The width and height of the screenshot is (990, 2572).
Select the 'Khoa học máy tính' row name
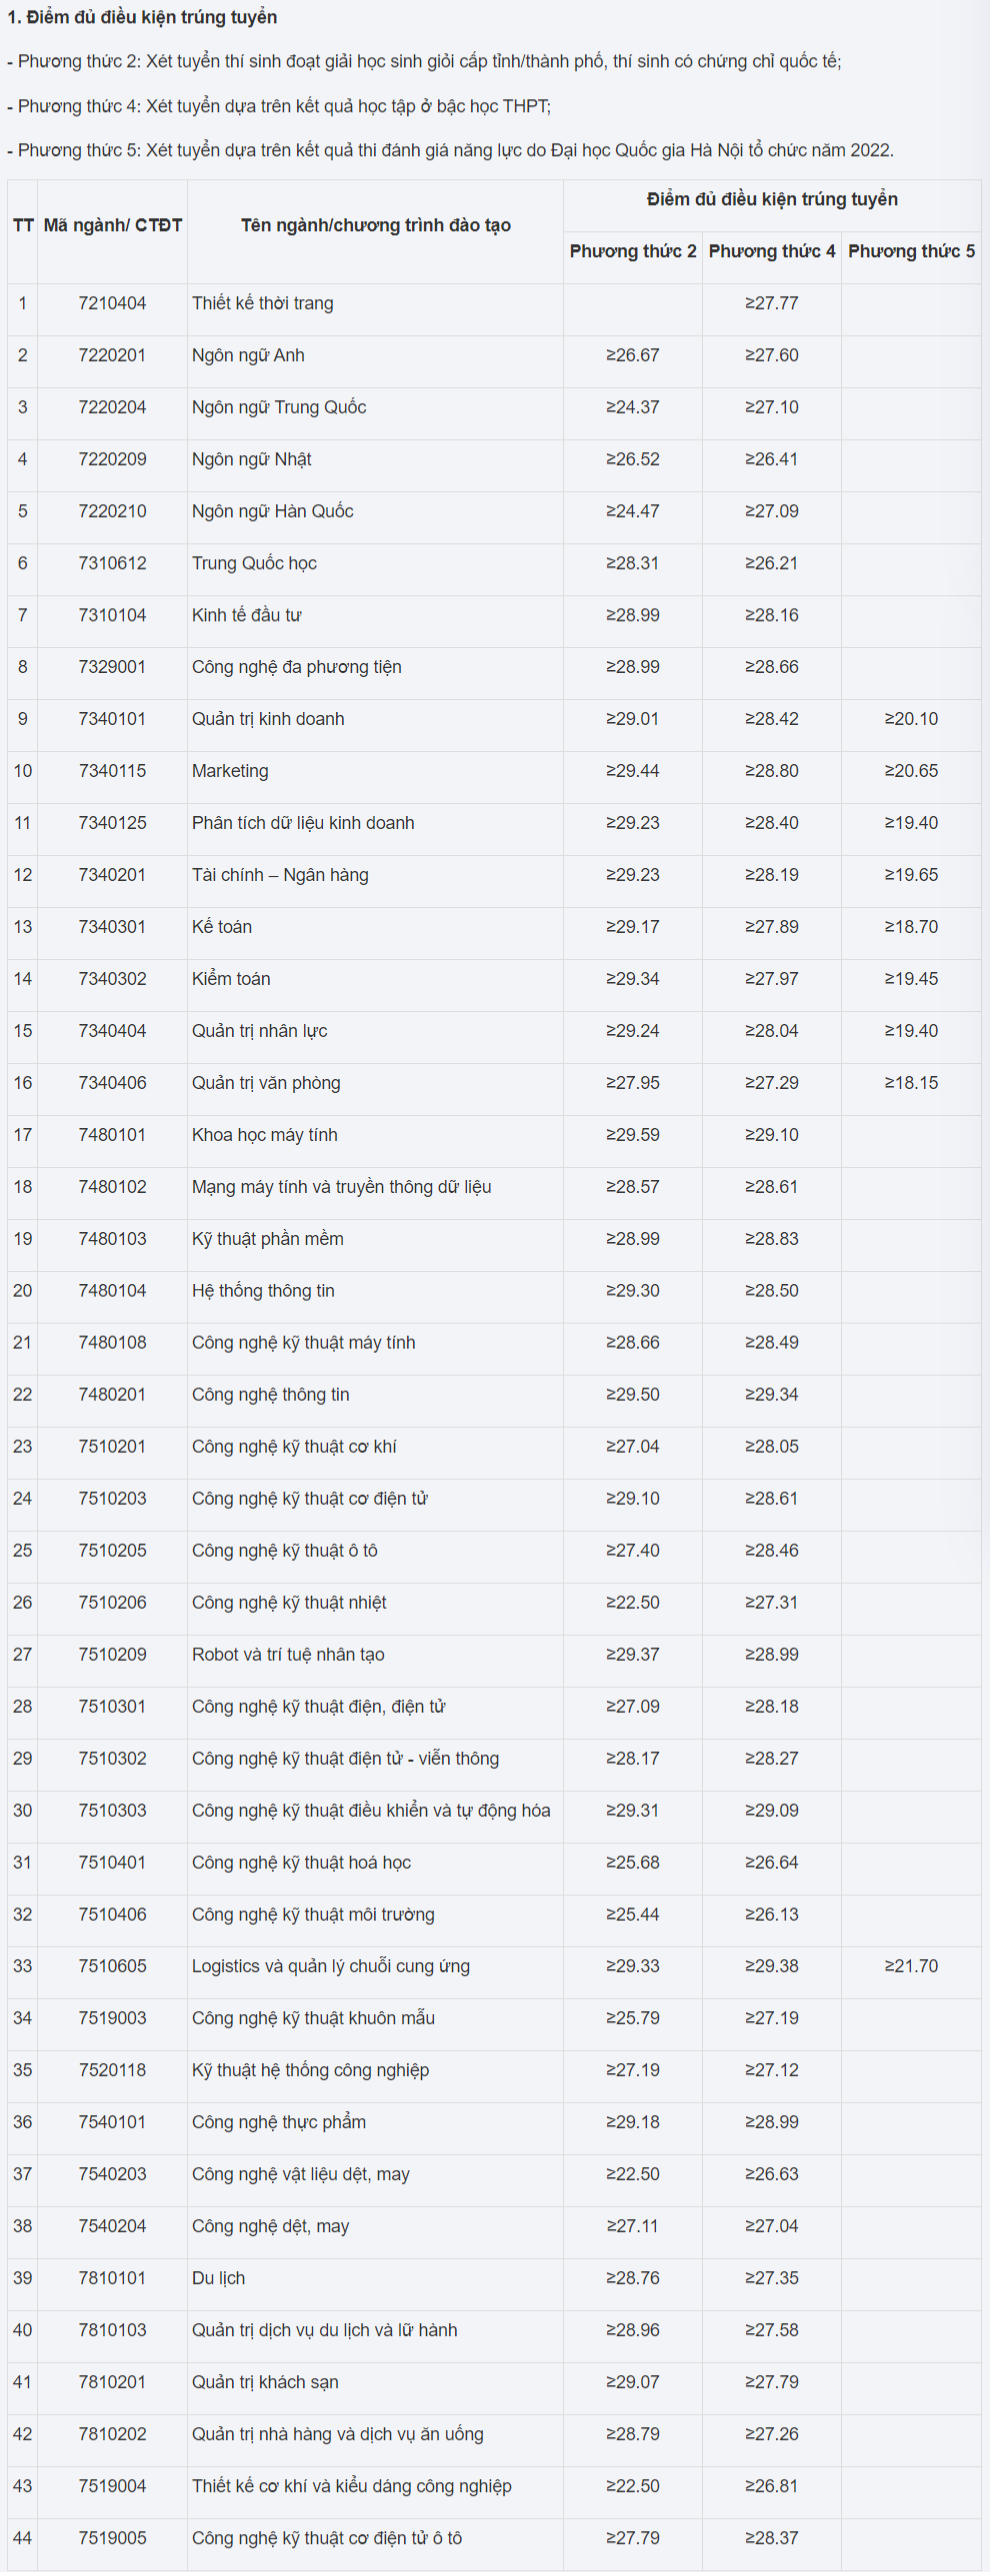[265, 1135]
